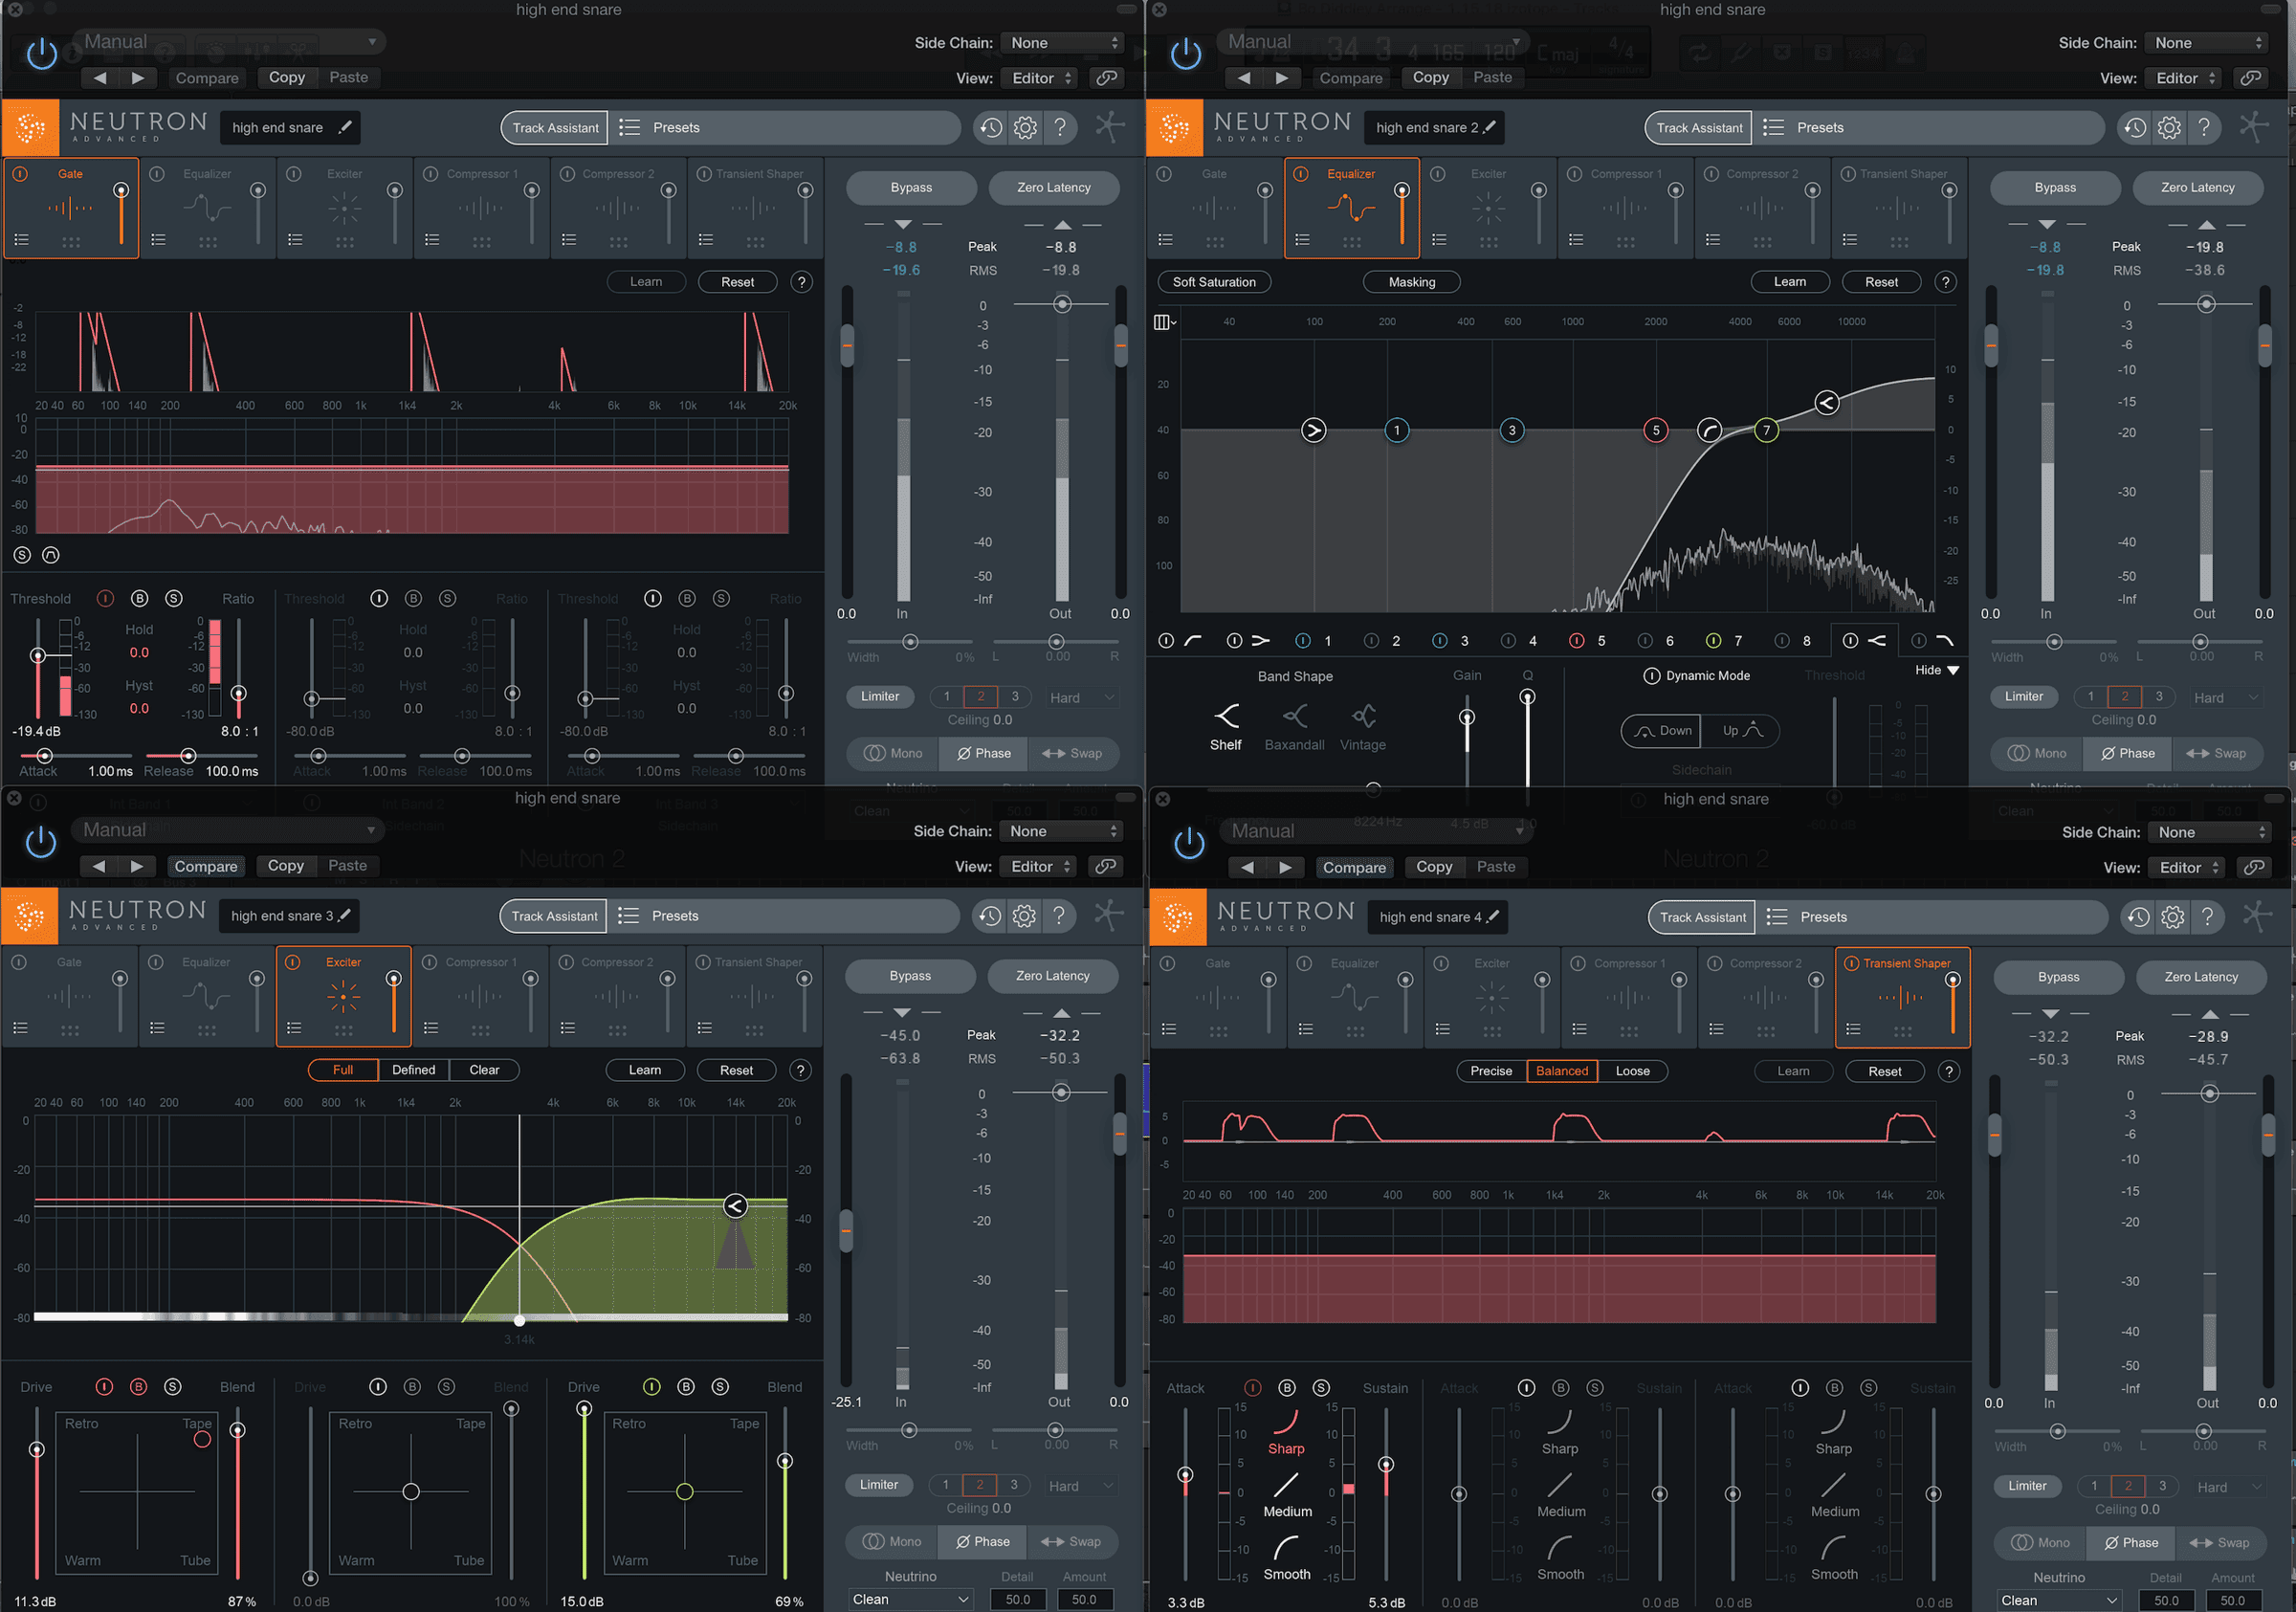
Task: Click previous preset arrow in top-left window
Action: (99, 78)
